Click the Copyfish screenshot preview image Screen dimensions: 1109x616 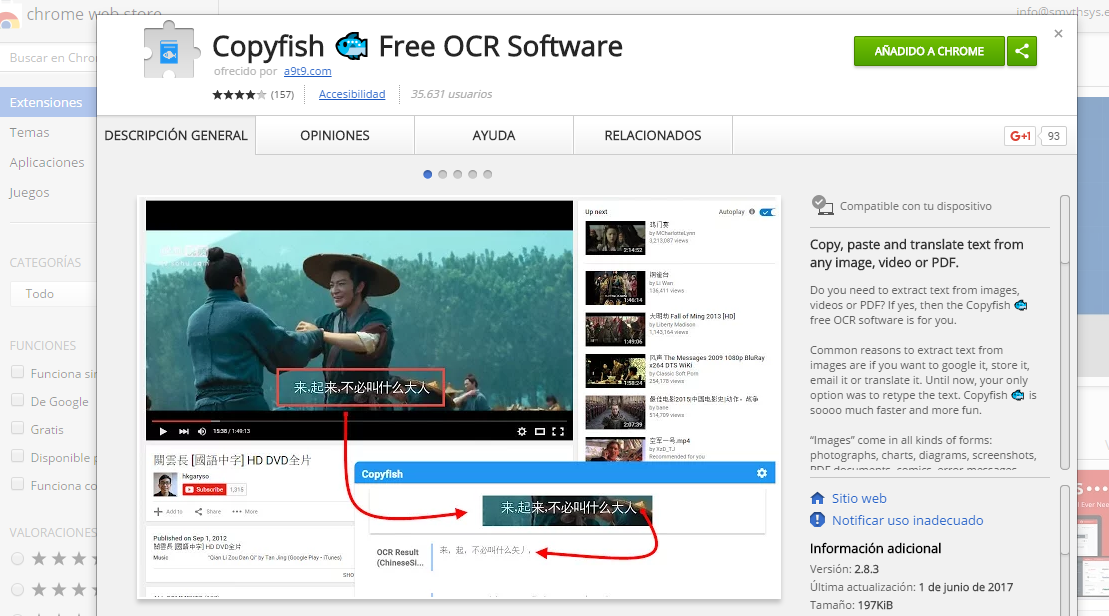tap(459, 397)
